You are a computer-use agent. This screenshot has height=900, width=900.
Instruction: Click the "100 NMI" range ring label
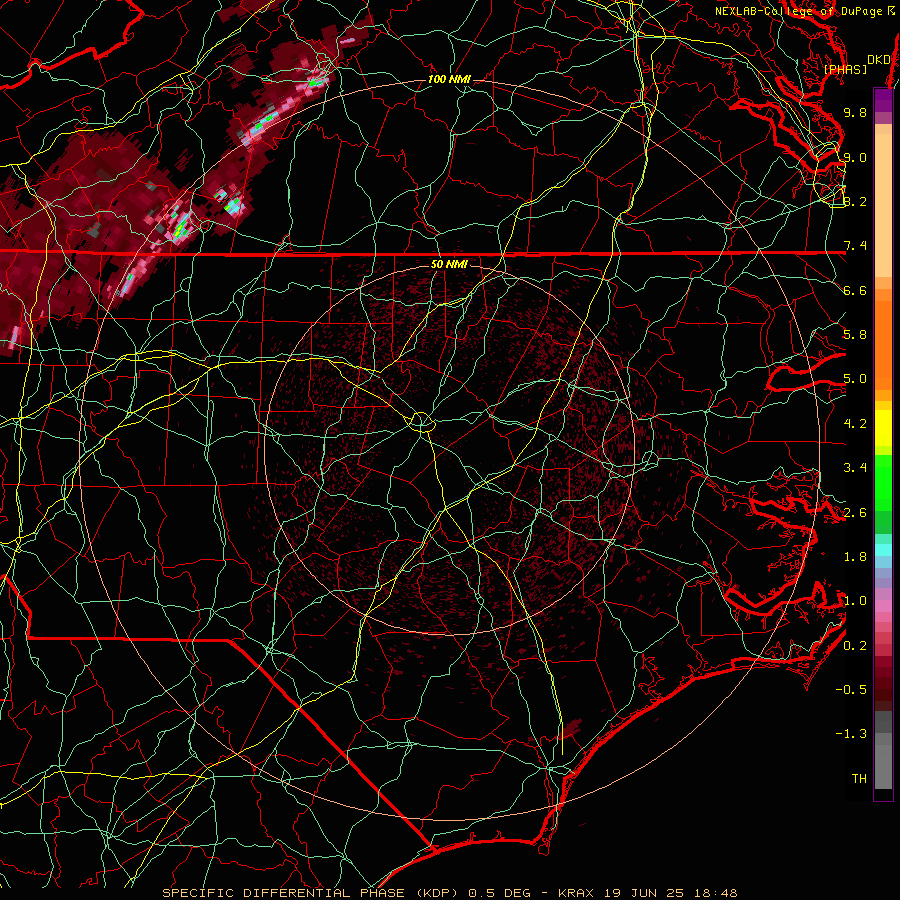449,79
